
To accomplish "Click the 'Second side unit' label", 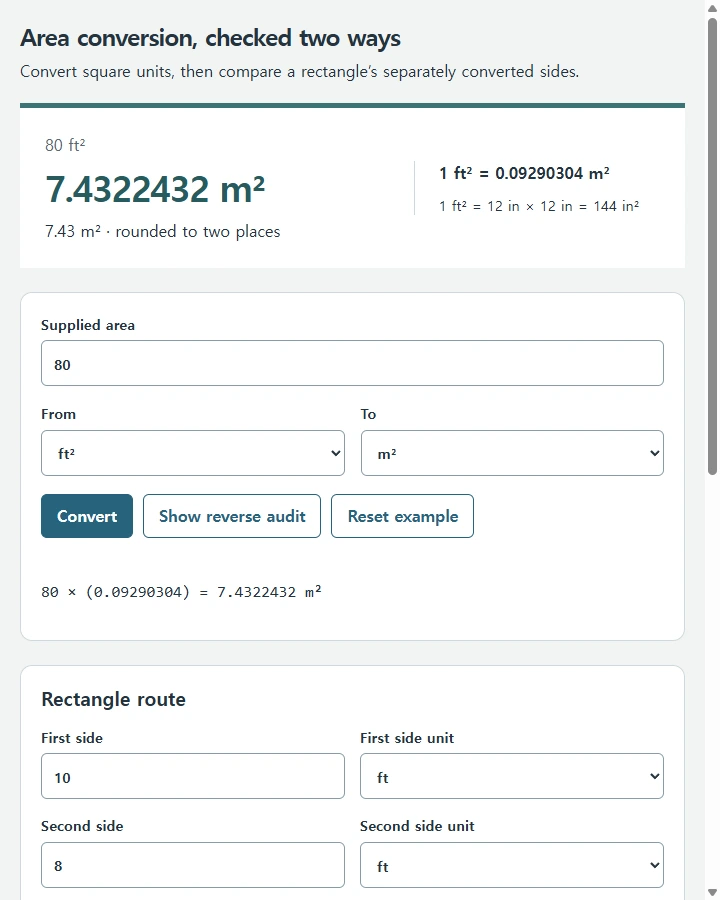I will coord(417,826).
